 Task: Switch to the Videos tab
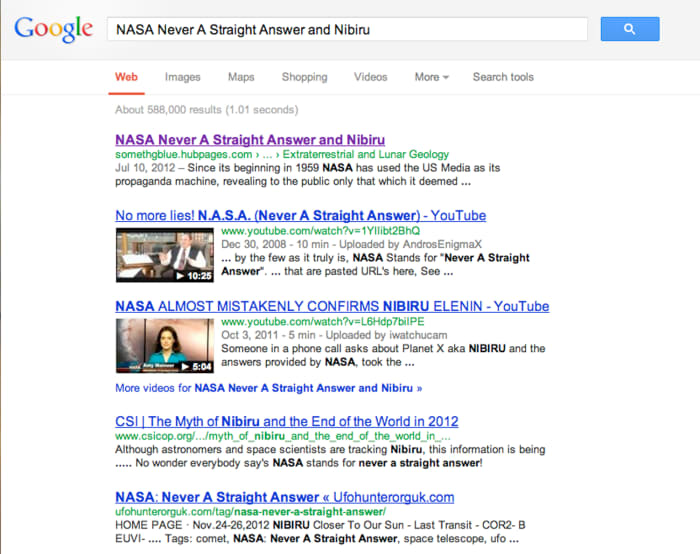point(371,77)
